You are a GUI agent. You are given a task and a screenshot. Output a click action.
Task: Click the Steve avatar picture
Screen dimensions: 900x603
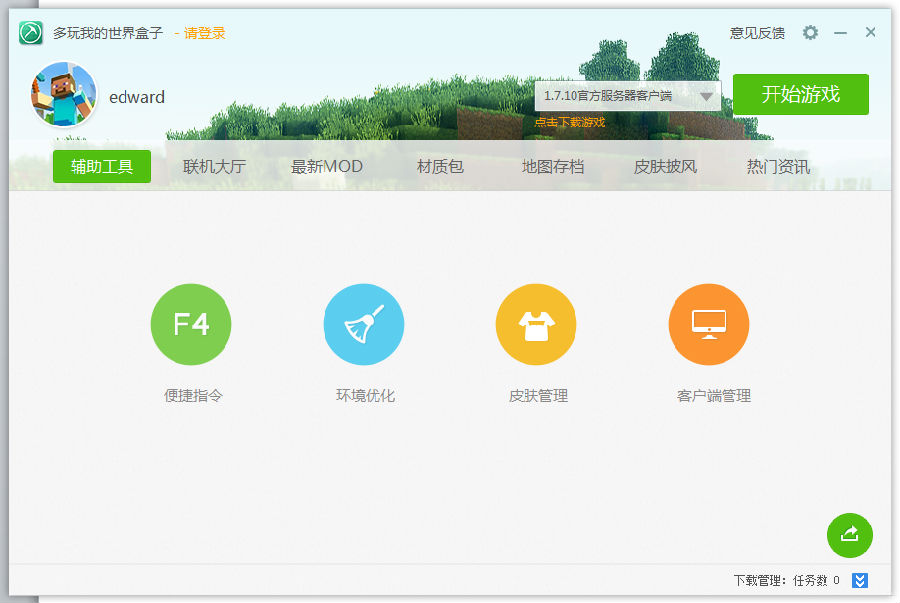pos(64,95)
